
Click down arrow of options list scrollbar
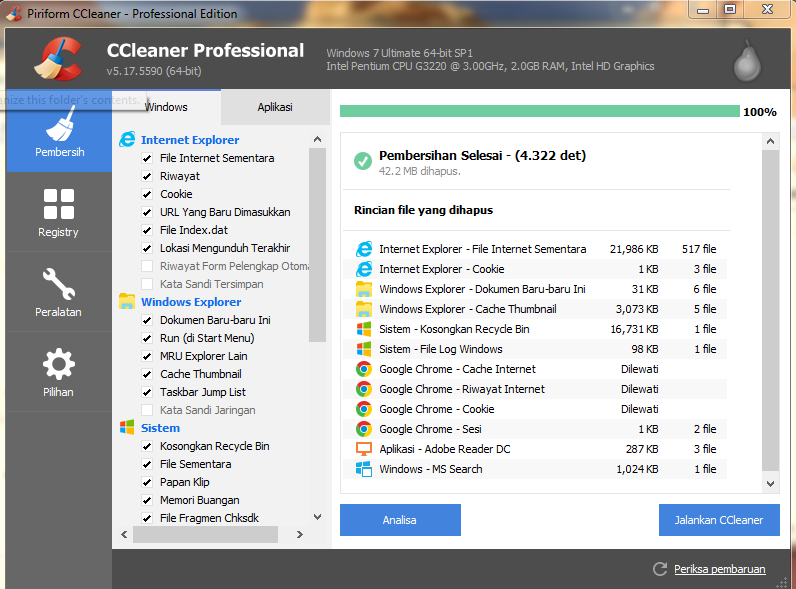(318, 517)
